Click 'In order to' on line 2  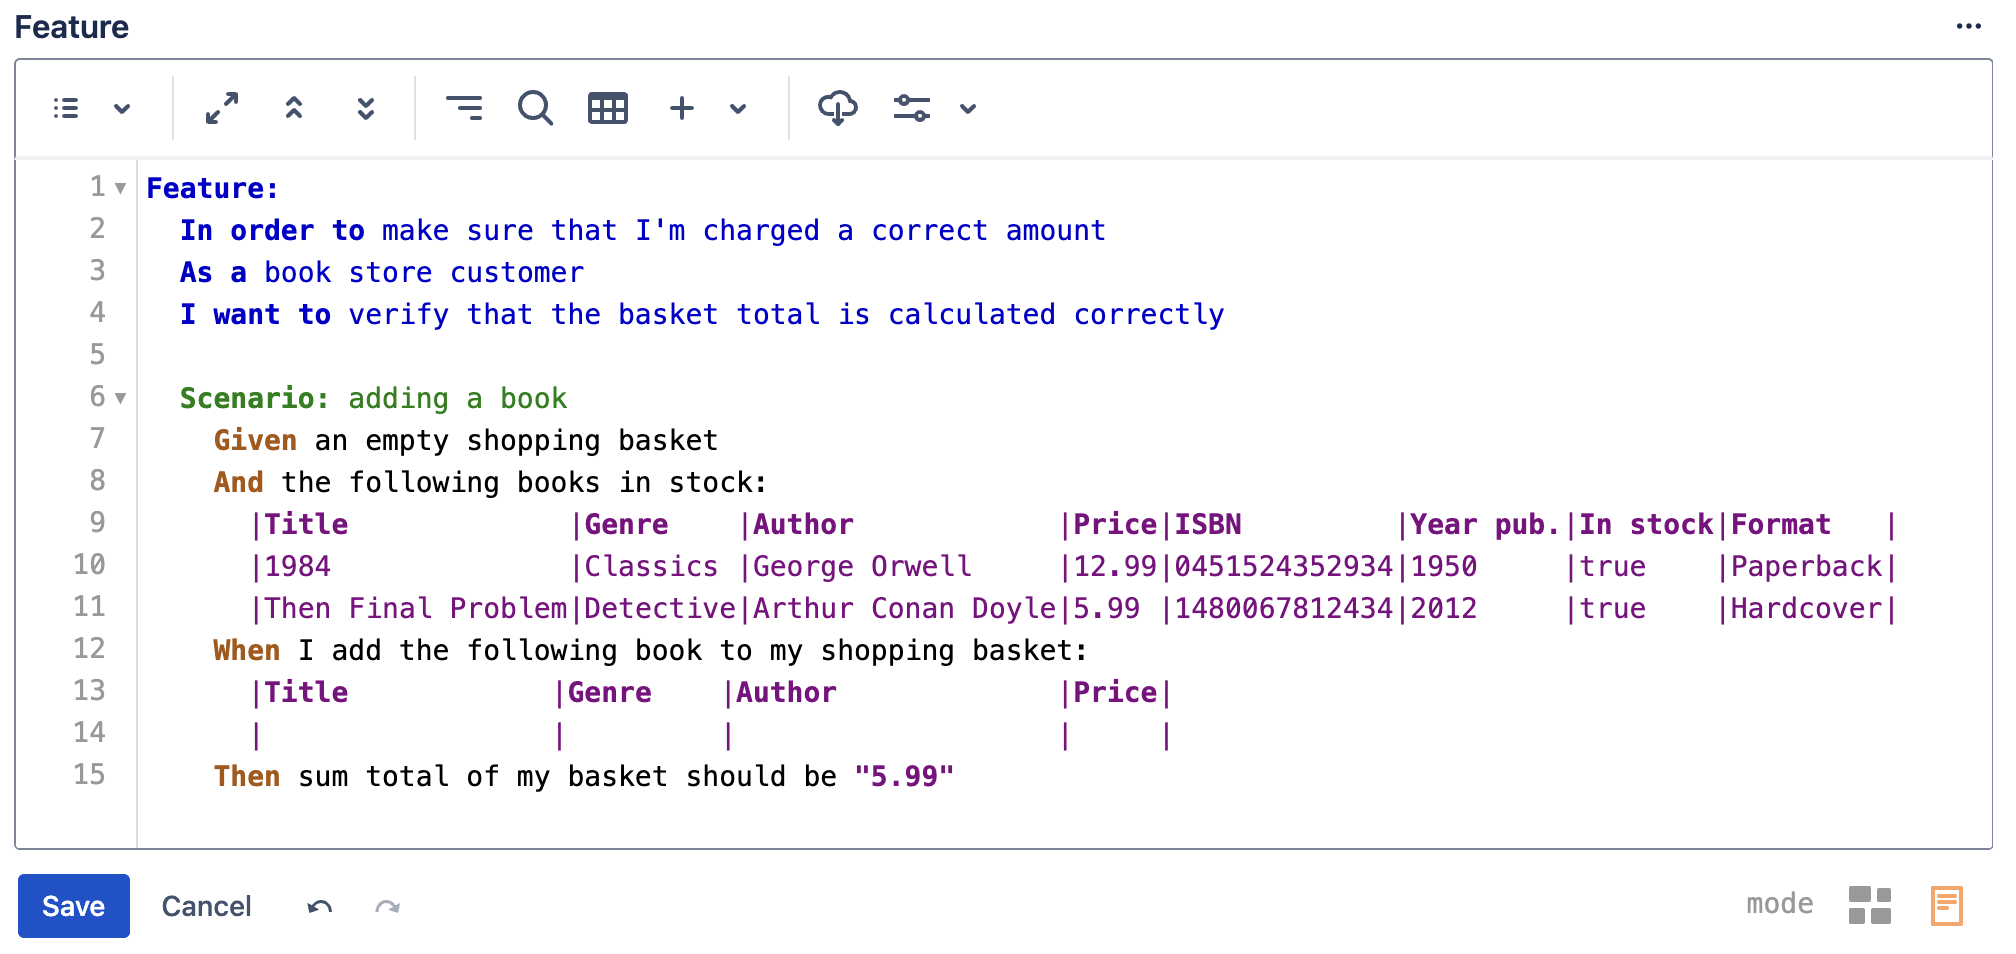pos(272,230)
